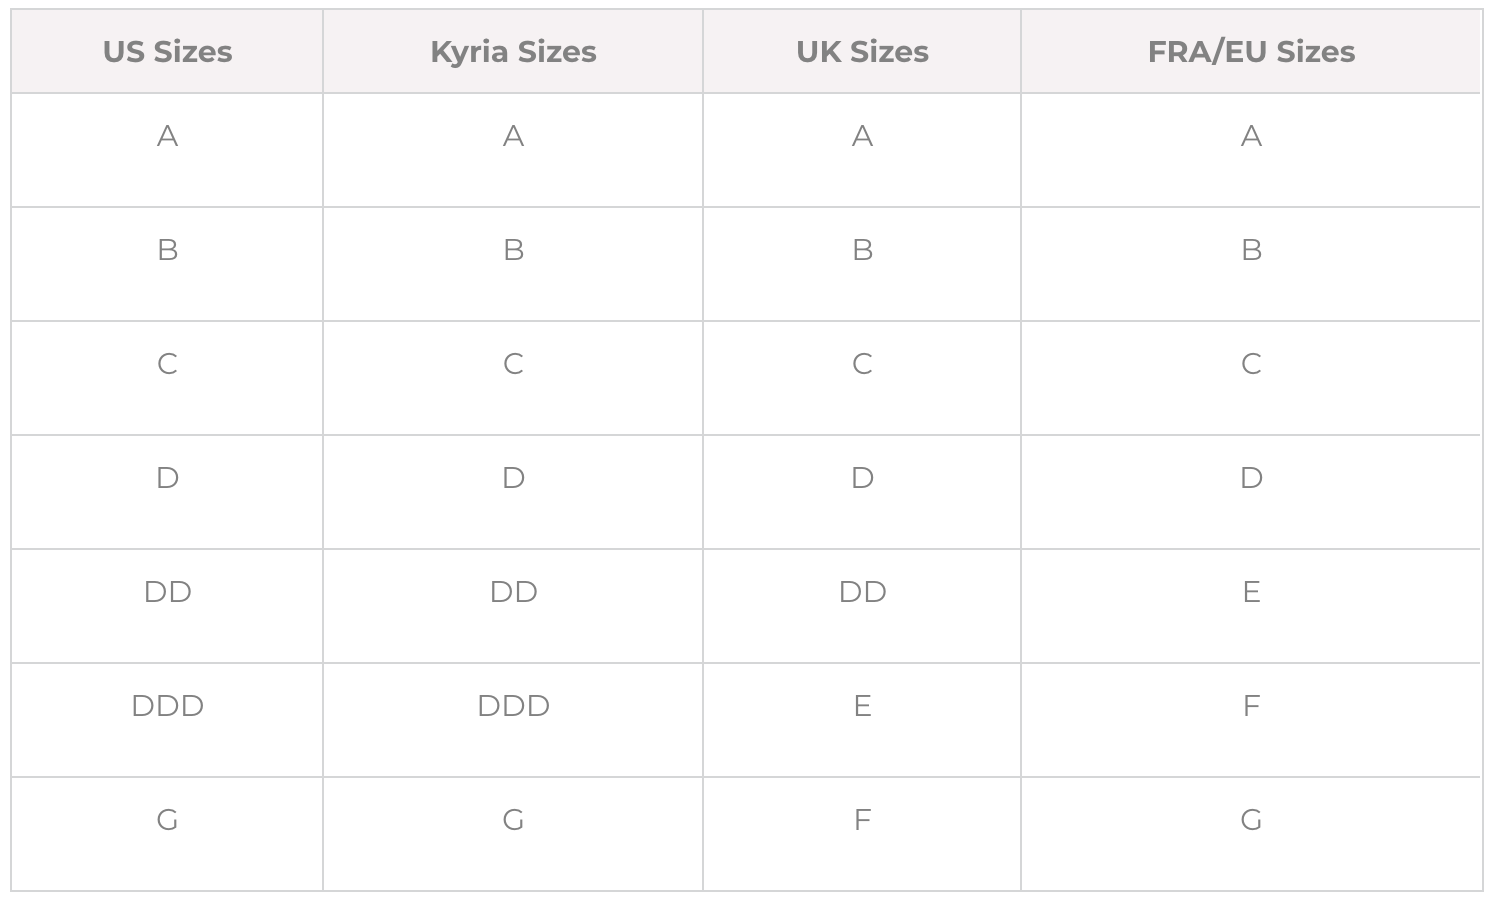
Task: Select the G cell under US Sizes
Action: click(167, 834)
